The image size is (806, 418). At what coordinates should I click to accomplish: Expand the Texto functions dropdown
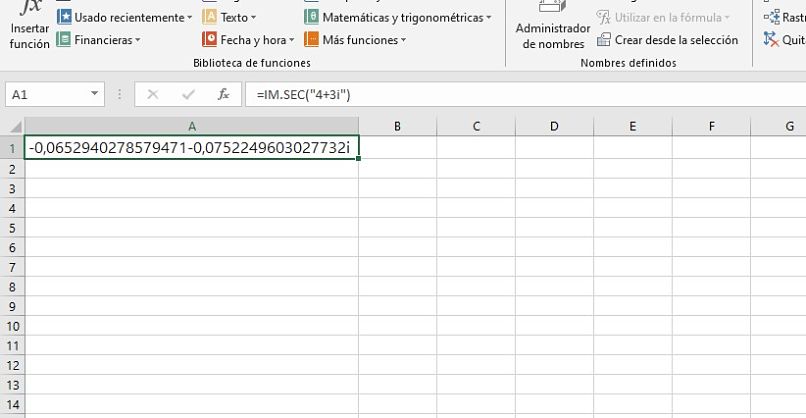pyautogui.click(x=229, y=17)
